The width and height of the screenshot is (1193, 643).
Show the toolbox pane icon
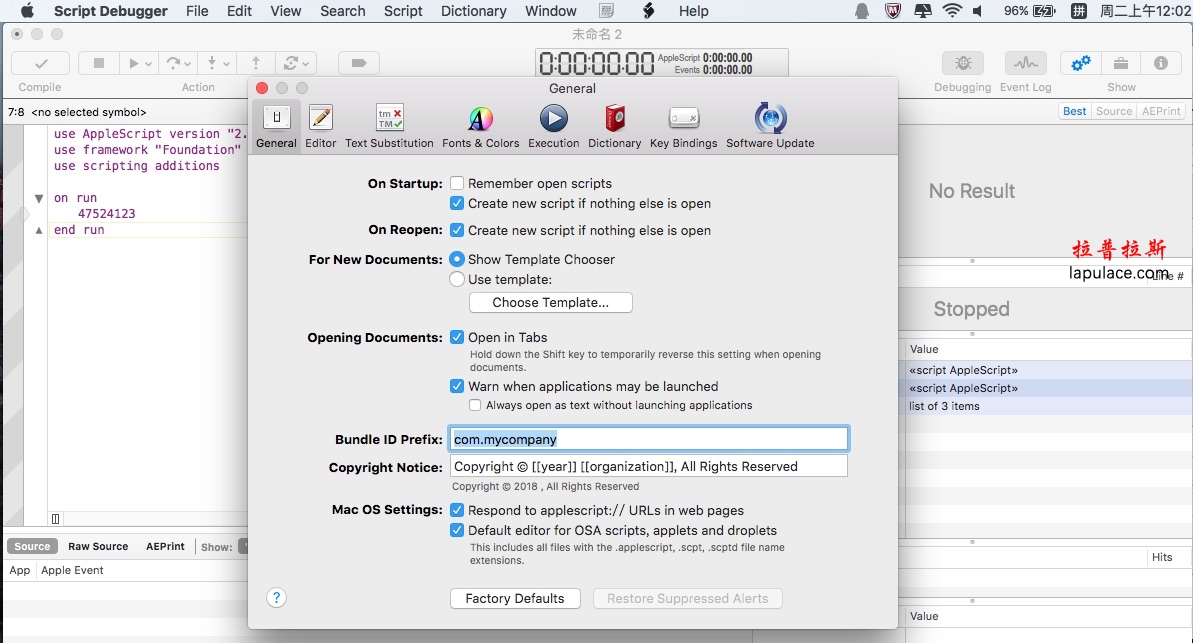[1121, 63]
